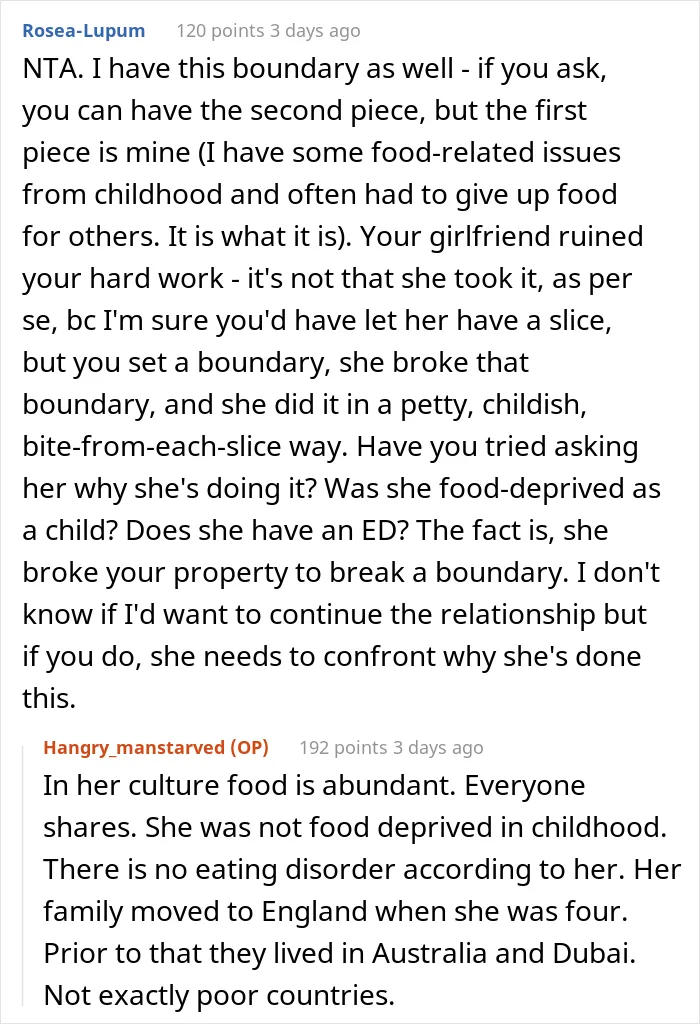The image size is (700, 1024).
Task: Click the 120 points score
Action: coord(220,31)
